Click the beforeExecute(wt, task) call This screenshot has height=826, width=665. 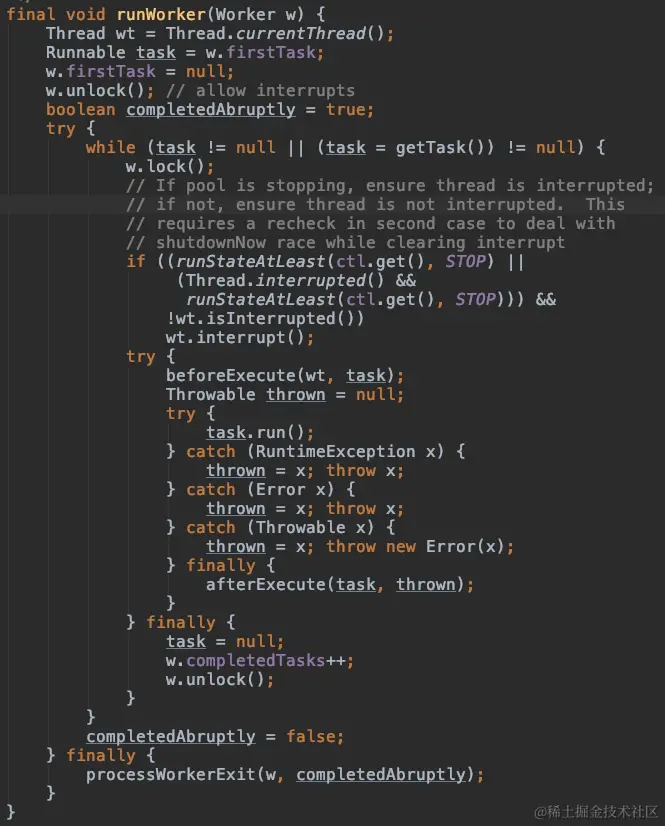(x=285, y=376)
